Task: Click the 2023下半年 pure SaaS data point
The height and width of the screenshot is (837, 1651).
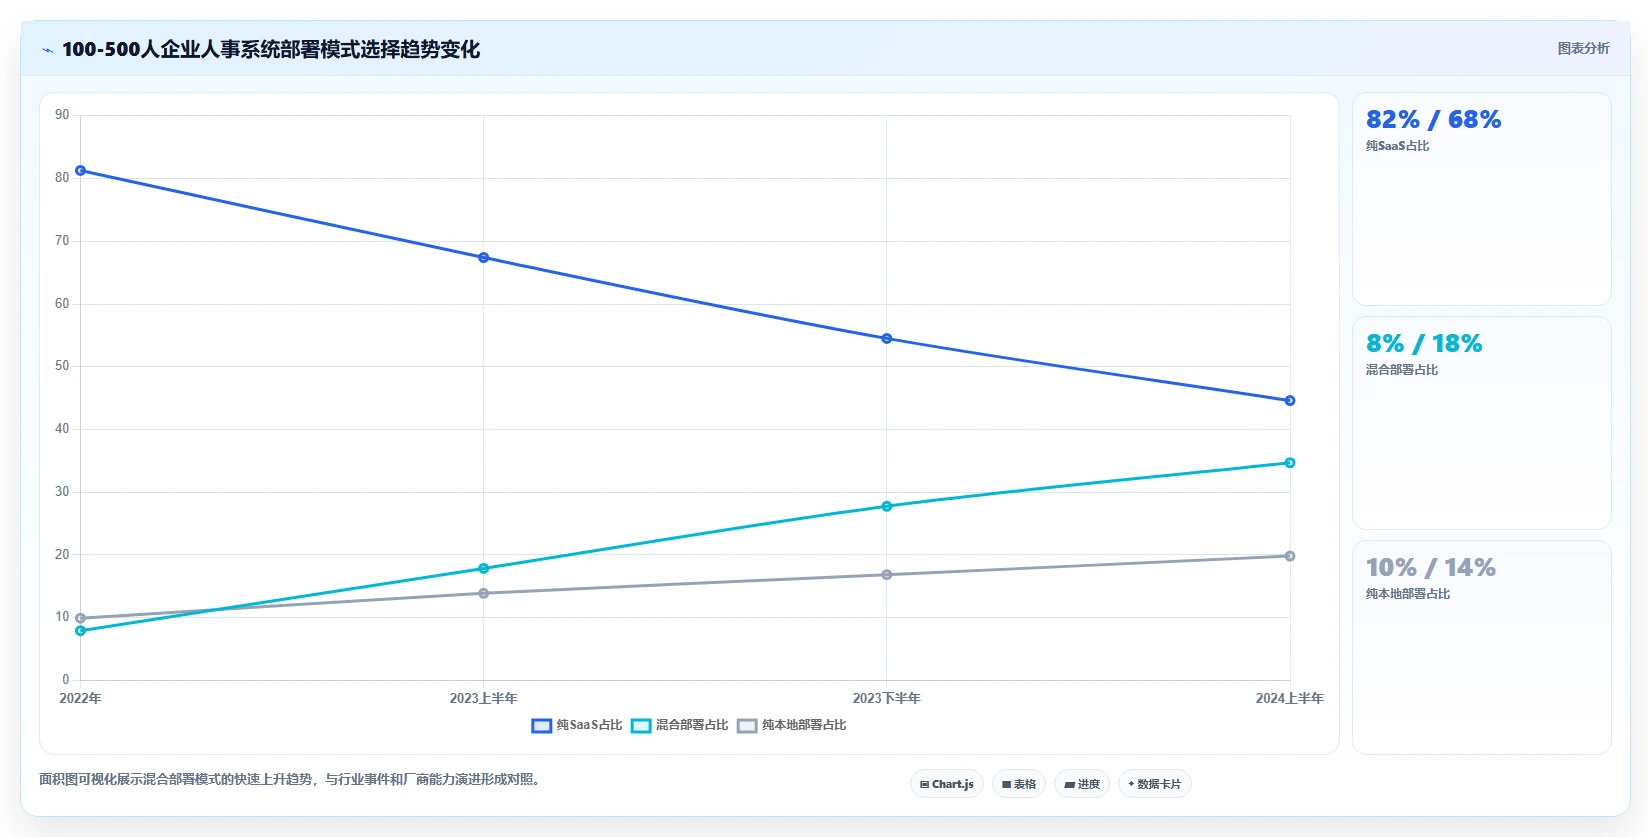Action: pos(887,339)
